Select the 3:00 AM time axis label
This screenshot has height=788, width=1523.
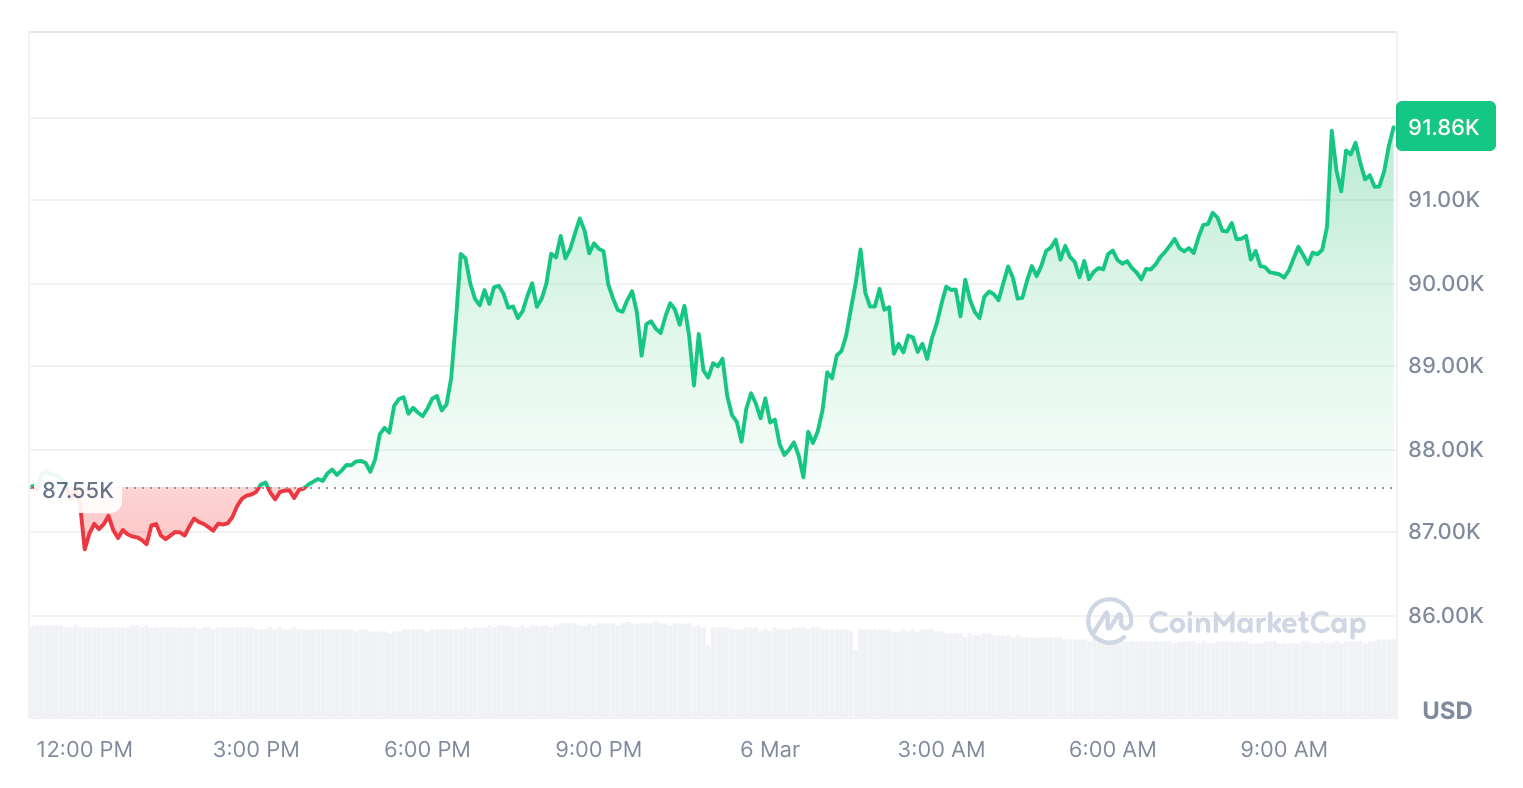pyautogui.click(x=941, y=749)
